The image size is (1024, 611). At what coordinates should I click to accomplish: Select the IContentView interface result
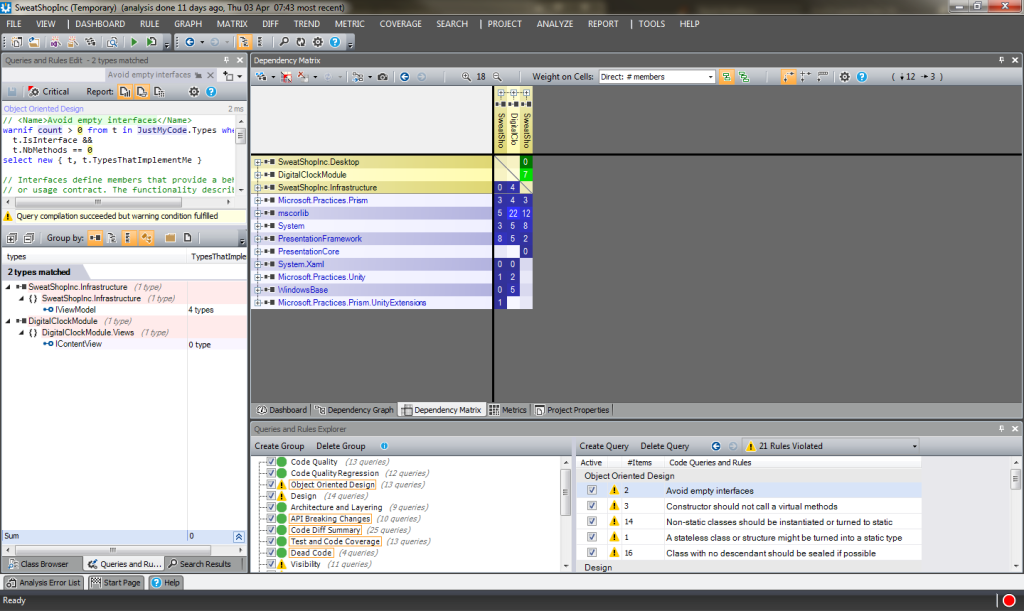coord(78,344)
